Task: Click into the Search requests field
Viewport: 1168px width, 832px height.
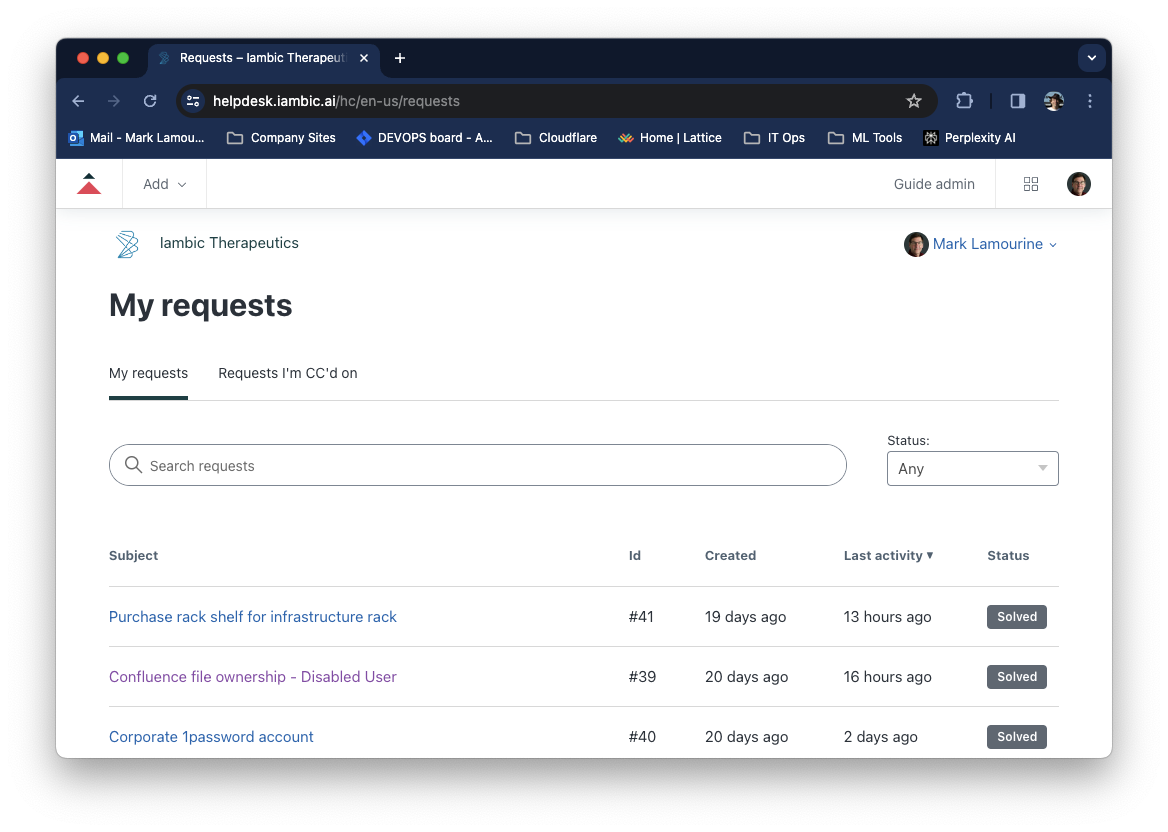Action: click(x=478, y=466)
